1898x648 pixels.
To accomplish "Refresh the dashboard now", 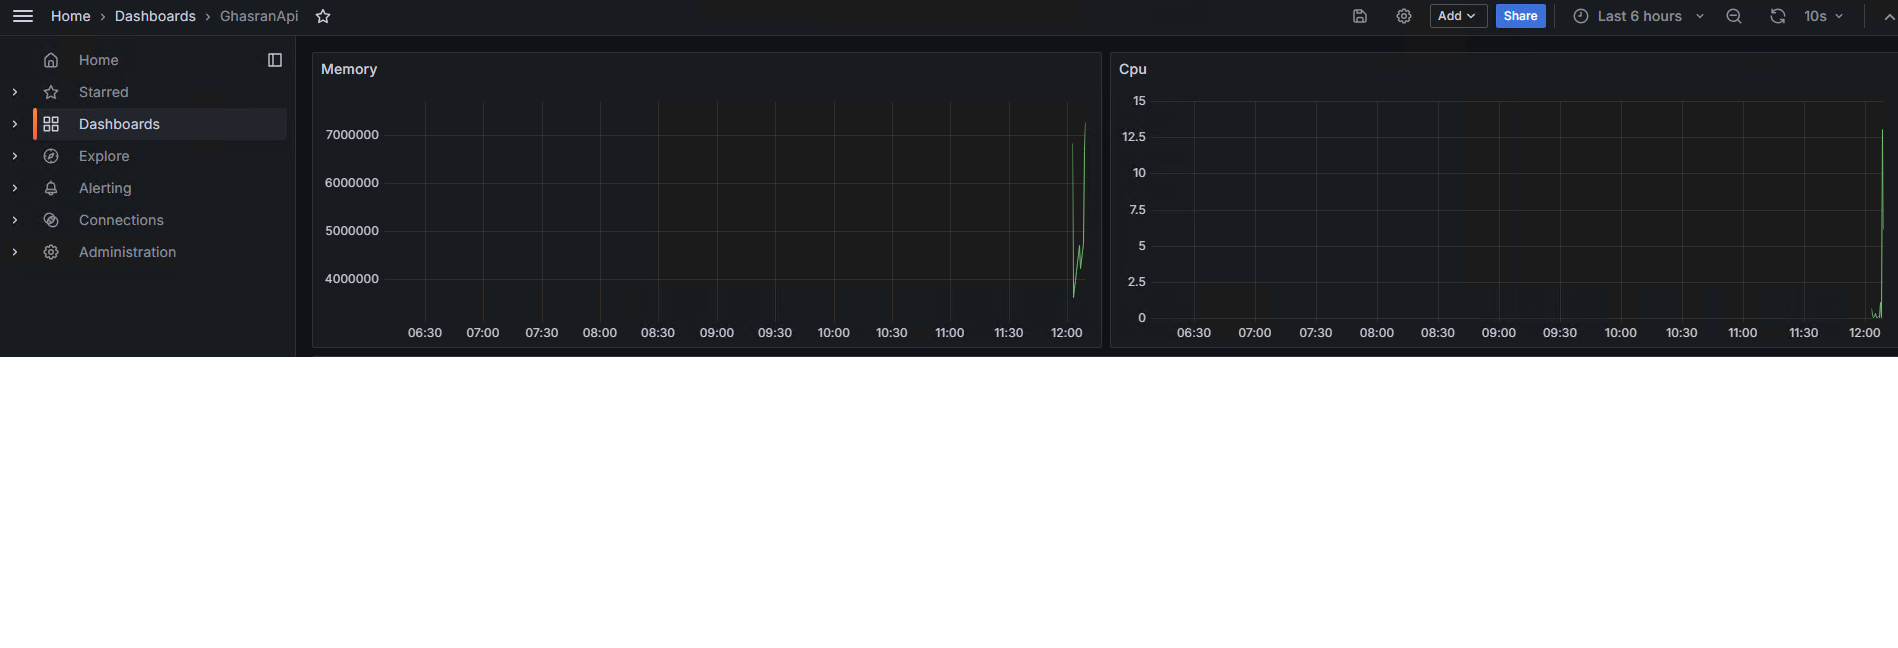I will tap(1778, 16).
